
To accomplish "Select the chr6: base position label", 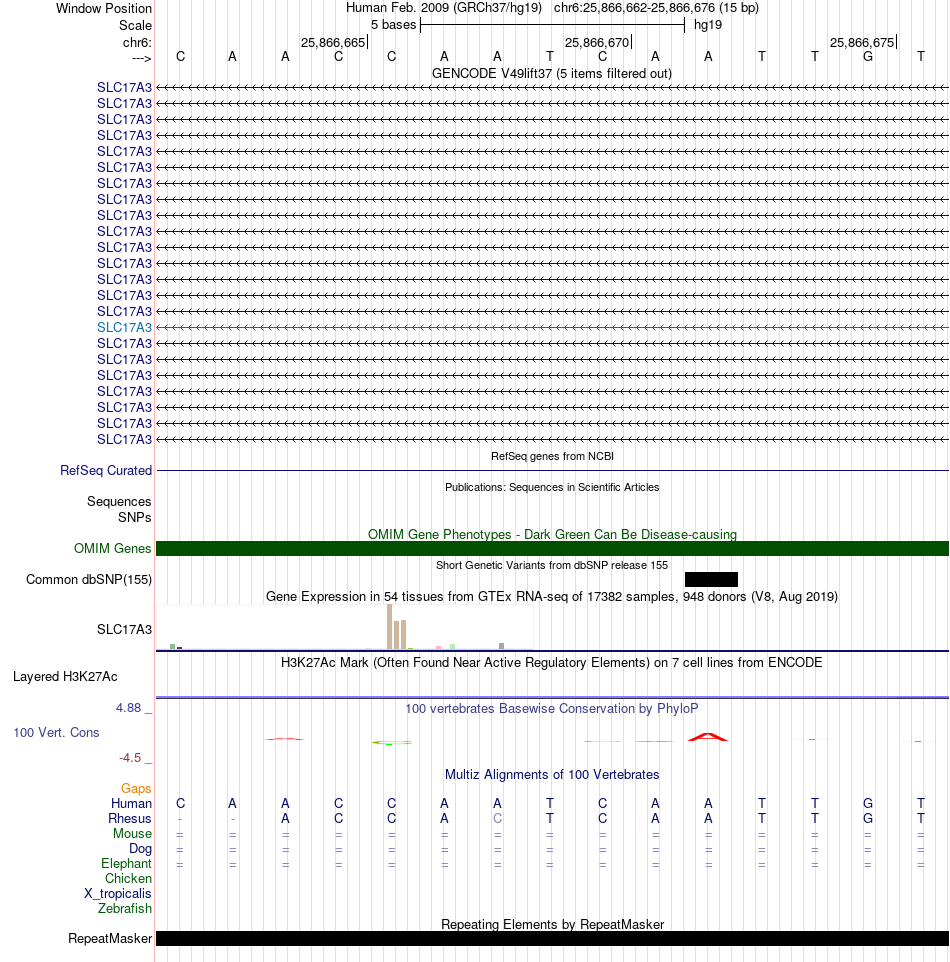I will (x=137, y=42).
